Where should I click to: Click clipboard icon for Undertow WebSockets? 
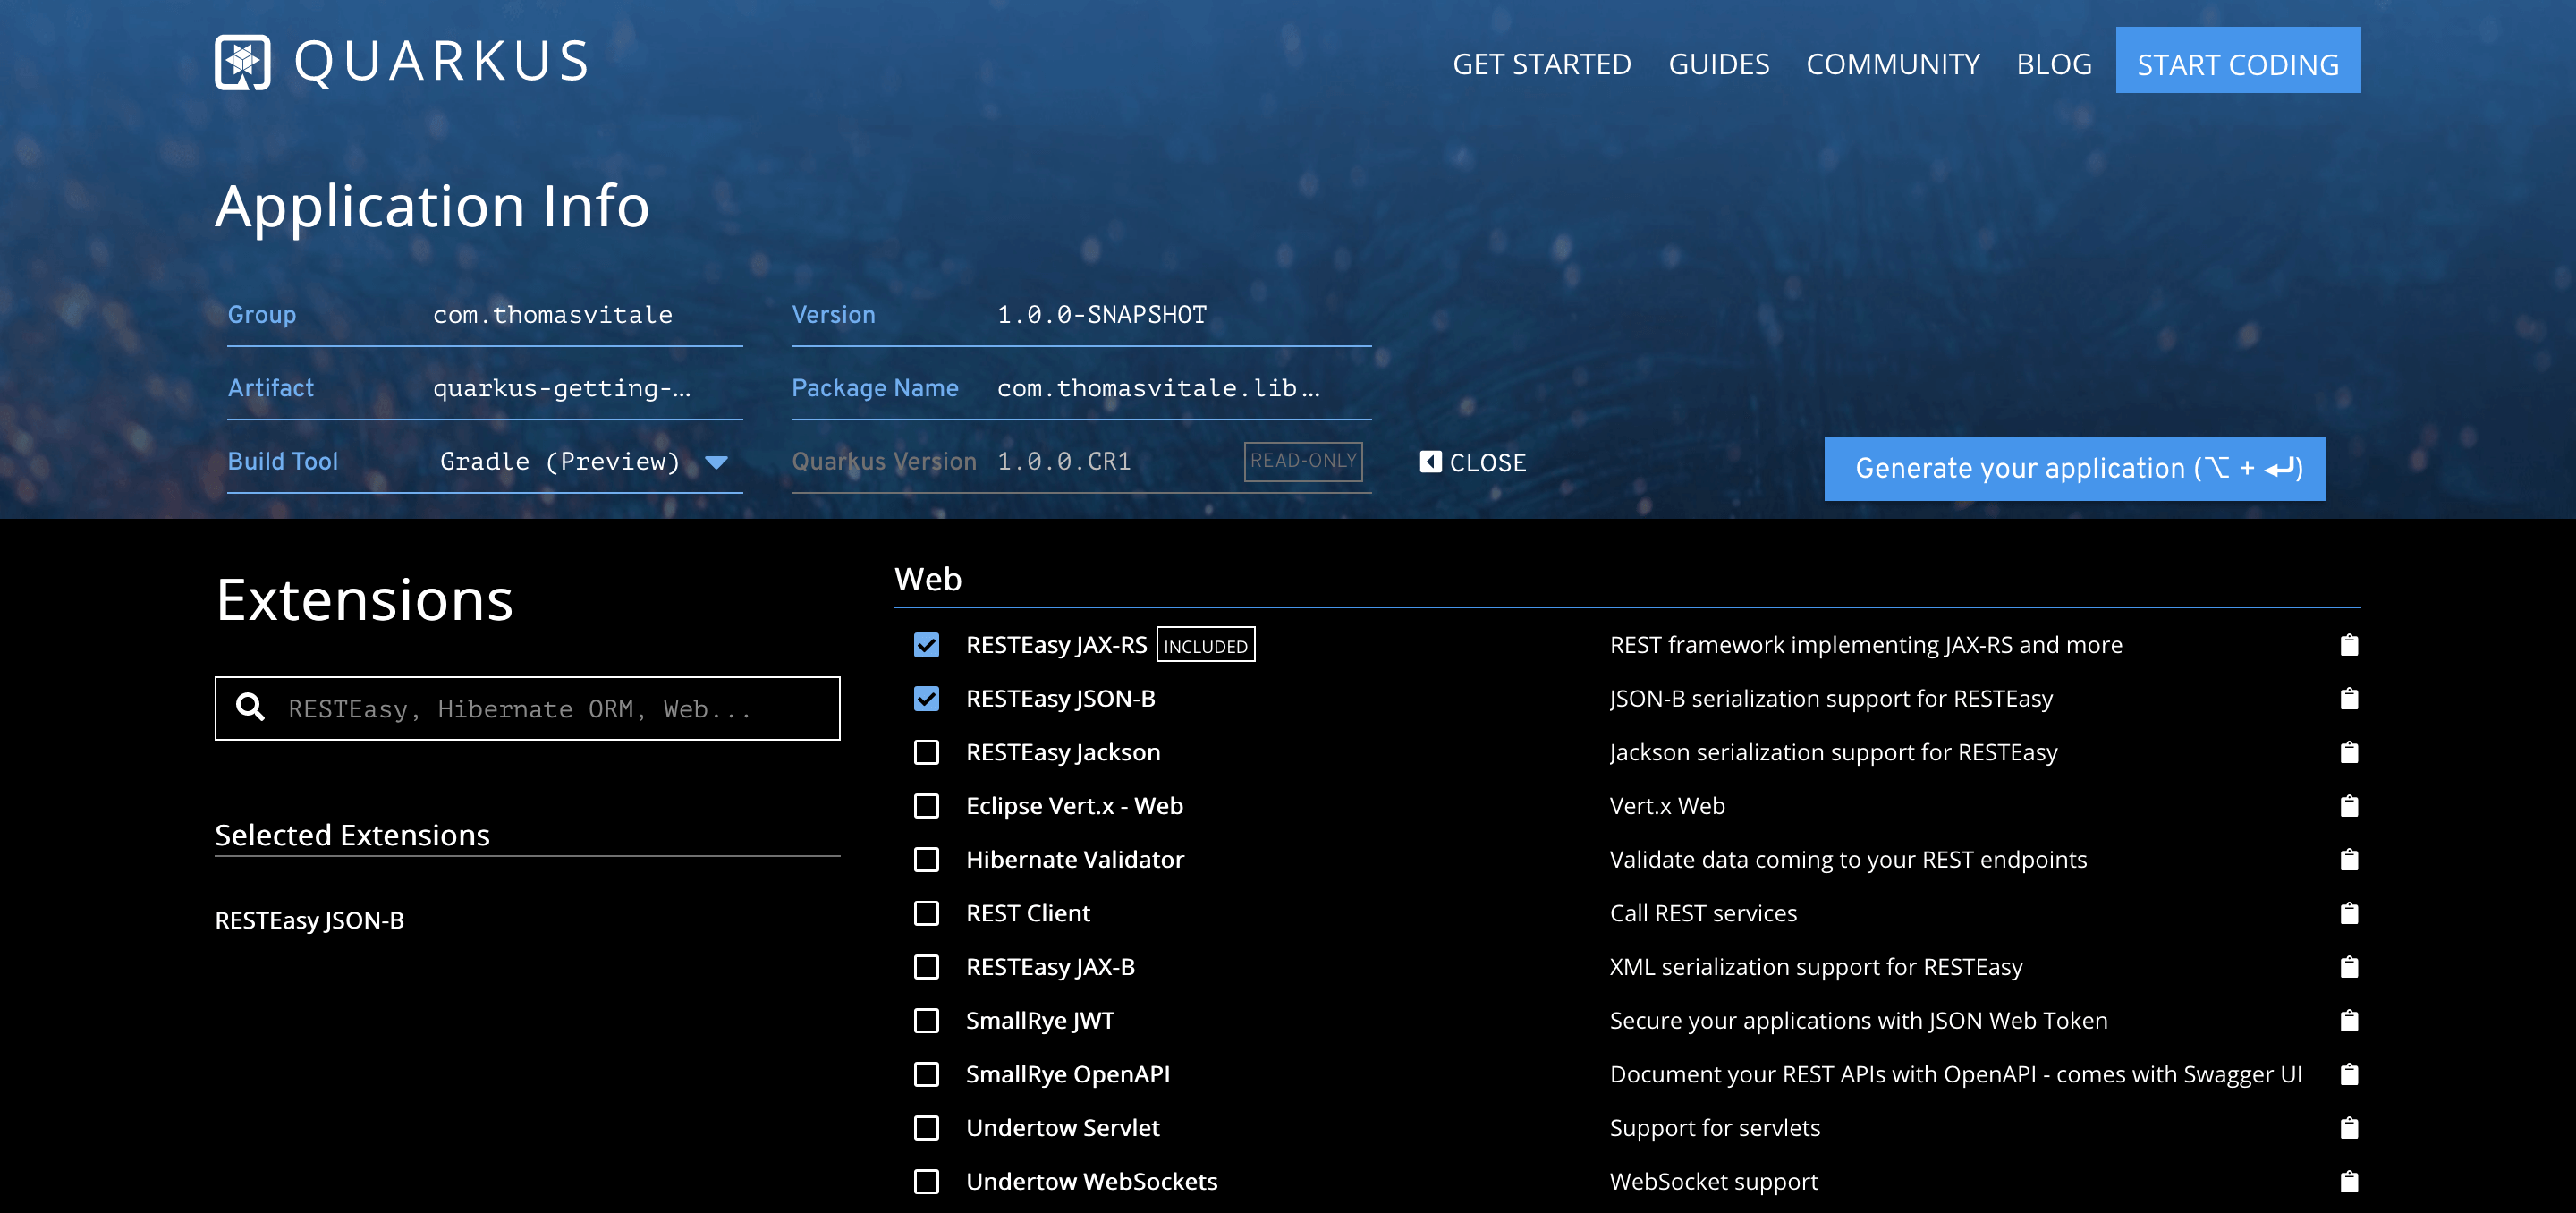2348,1181
